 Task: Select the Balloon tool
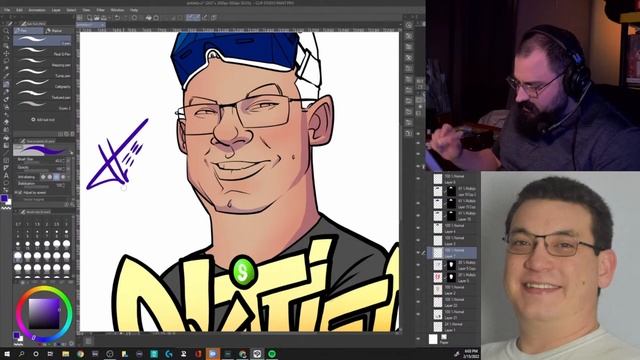6,183
